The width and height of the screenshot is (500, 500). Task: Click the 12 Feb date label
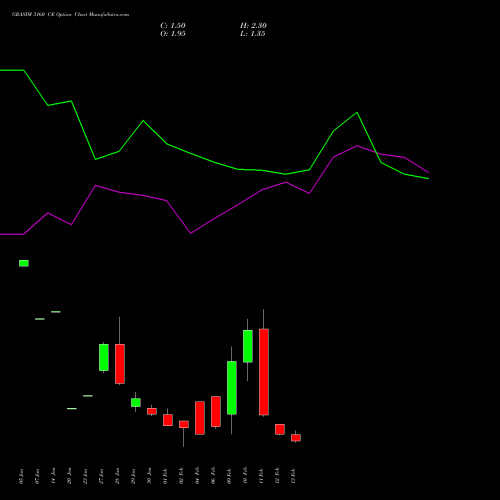(x=277, y=476)
